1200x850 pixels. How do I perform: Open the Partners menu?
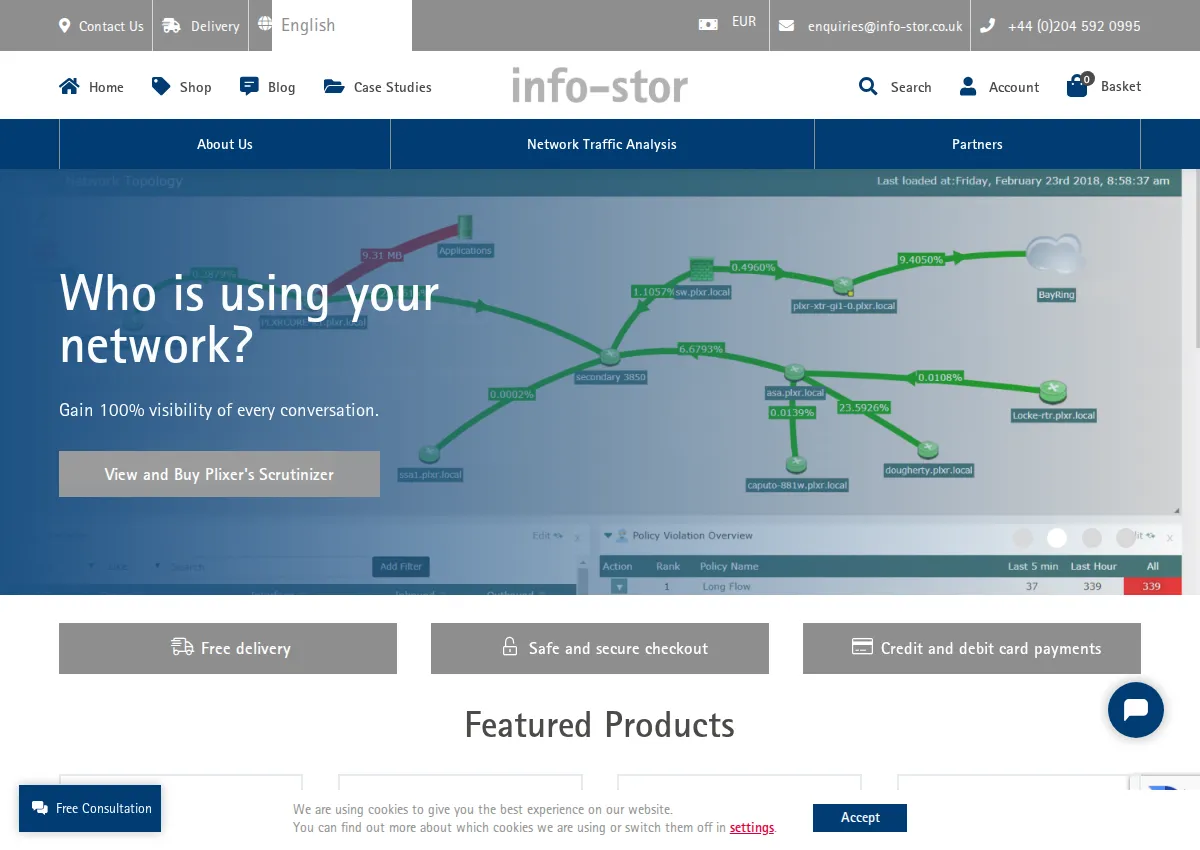[977, 144]
